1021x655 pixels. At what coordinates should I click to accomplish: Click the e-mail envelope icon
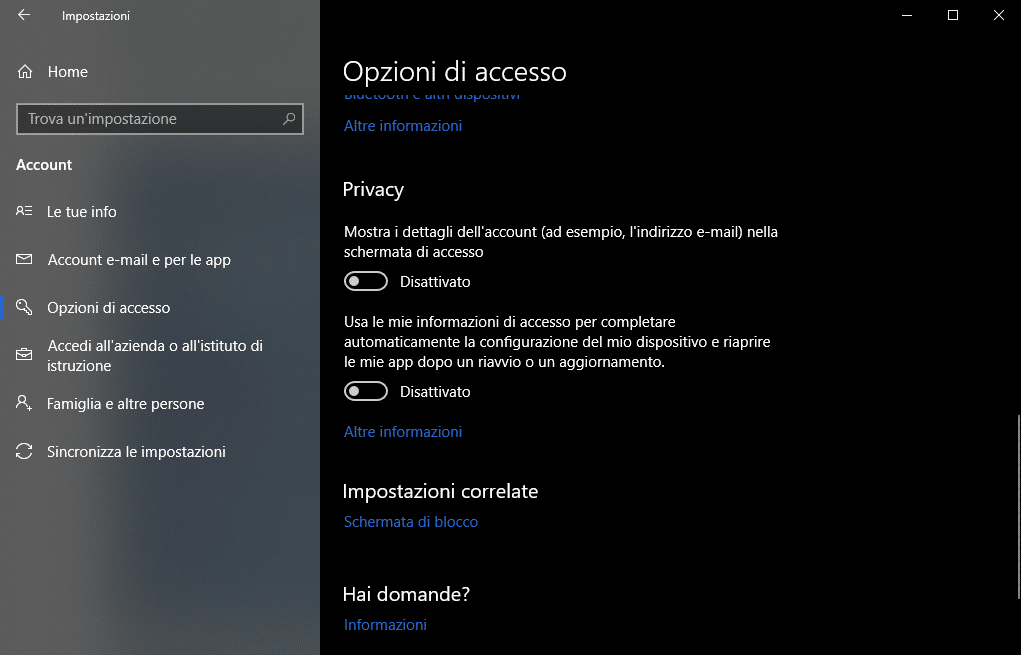pos(25,260)
